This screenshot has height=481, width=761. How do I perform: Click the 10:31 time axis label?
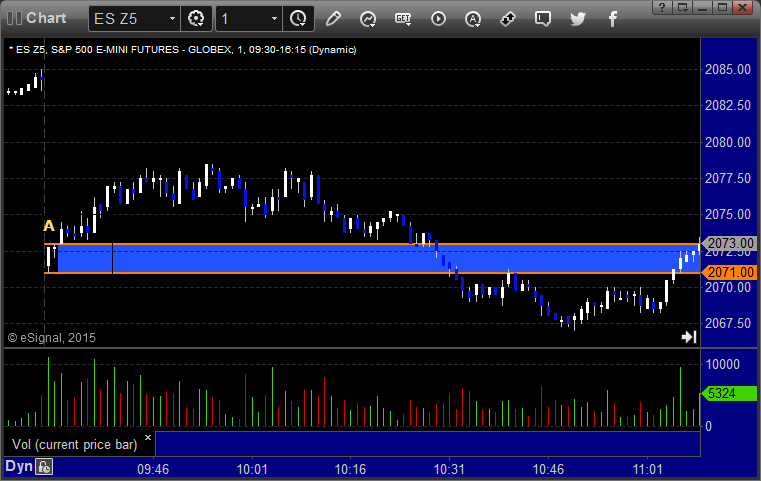point(449,469)
